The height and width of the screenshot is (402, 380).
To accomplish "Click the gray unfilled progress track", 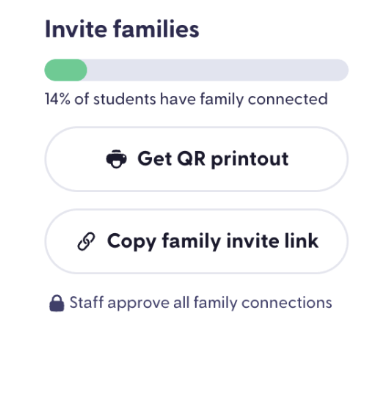I will tap(218, 70).
